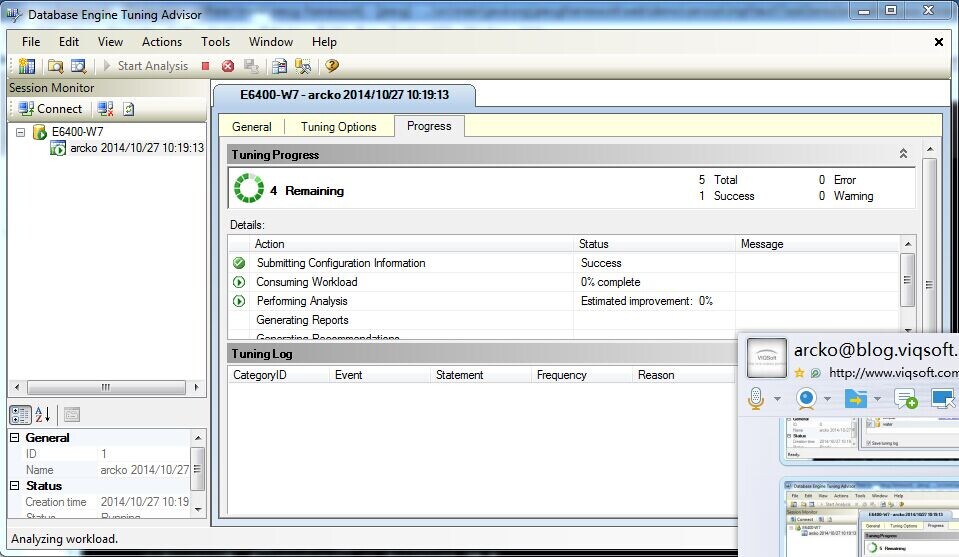This screenshot has height=557, width=959.
Task: Stop analysis with the red square icon
Action: pos(206,65)
